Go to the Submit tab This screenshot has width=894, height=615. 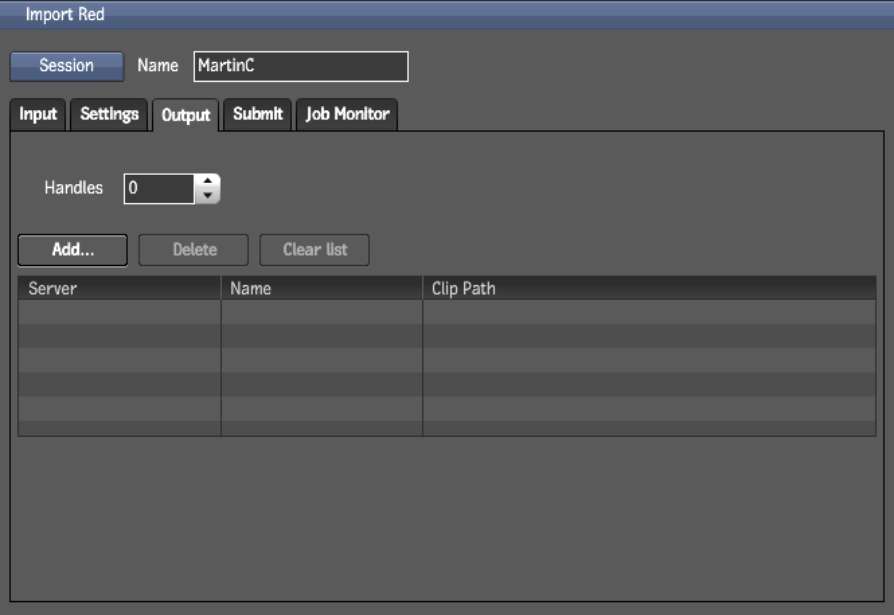pos(258,114)
